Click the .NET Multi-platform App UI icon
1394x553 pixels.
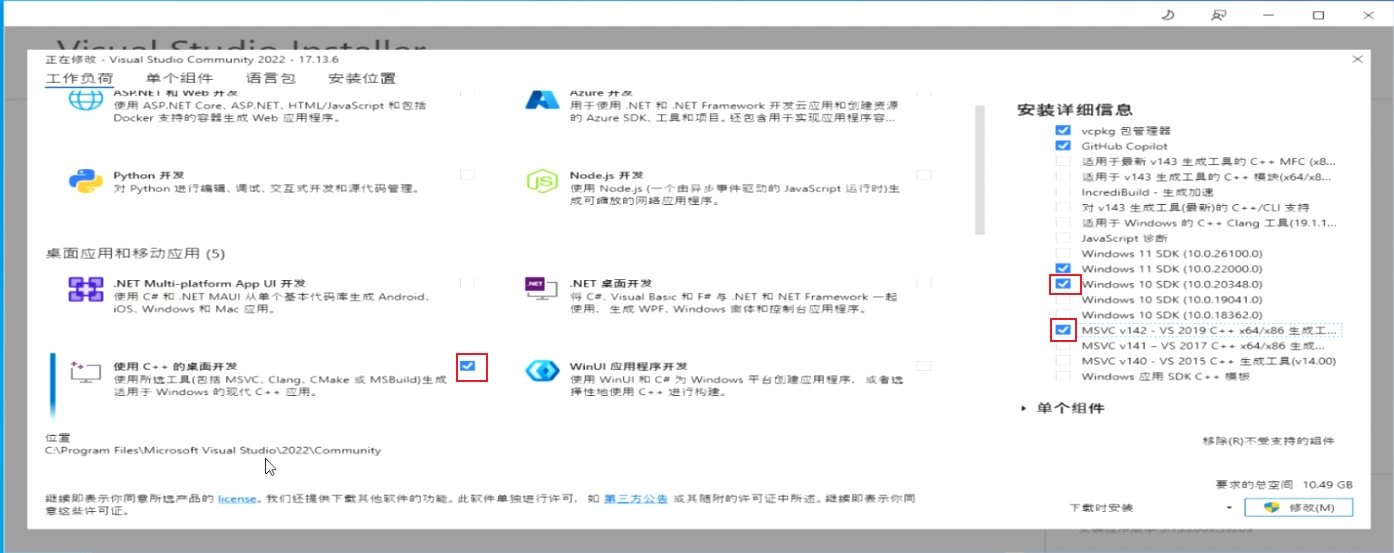click(x=86, y=290)
